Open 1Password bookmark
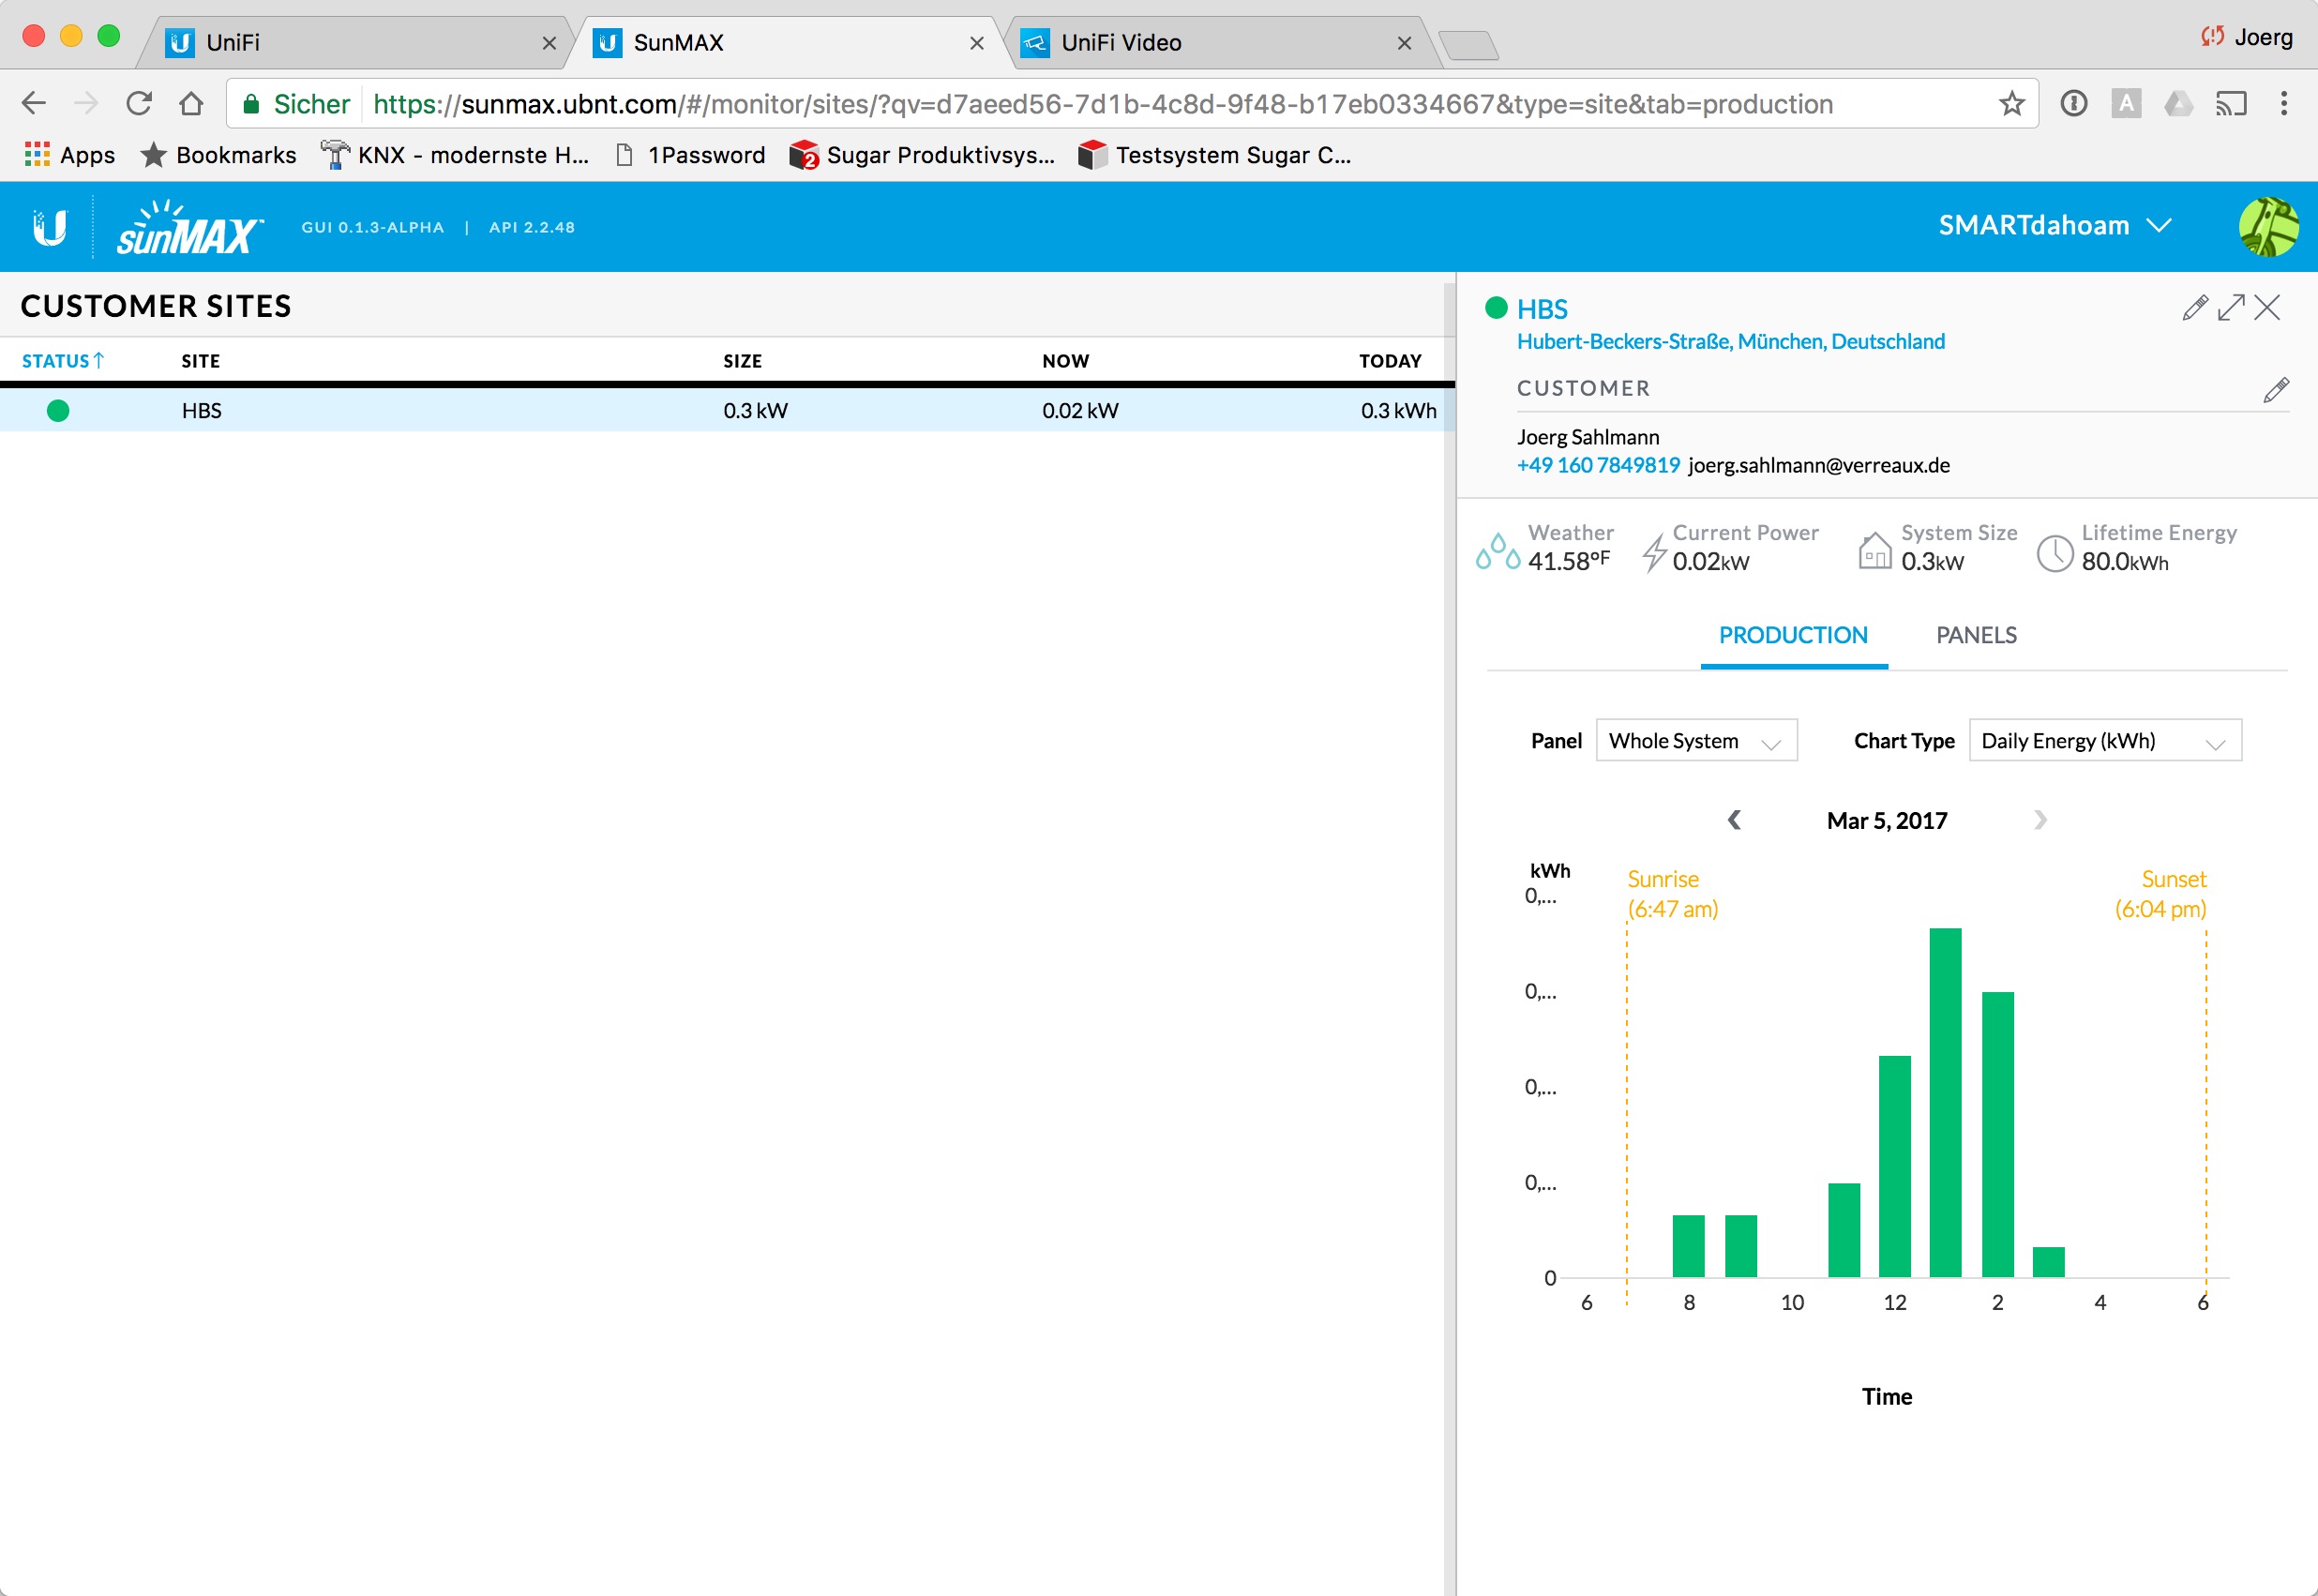Image resolution: width=2318 pixels, height=1596 pixels. 690,155
